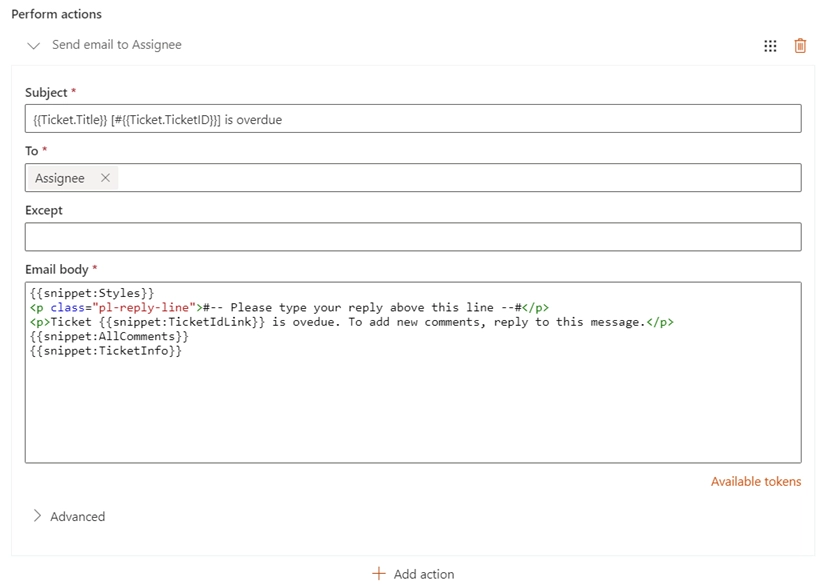
Task: Expand the Advanced section
Action: click(x=37, y=516)
